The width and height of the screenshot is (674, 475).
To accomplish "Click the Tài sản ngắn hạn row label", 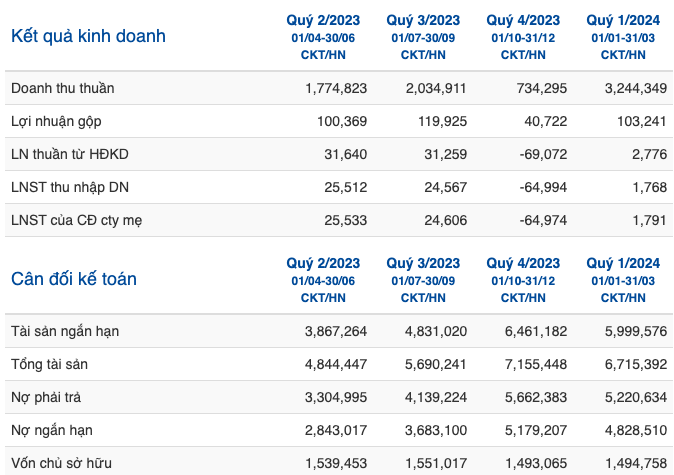I will coord(65,331).
